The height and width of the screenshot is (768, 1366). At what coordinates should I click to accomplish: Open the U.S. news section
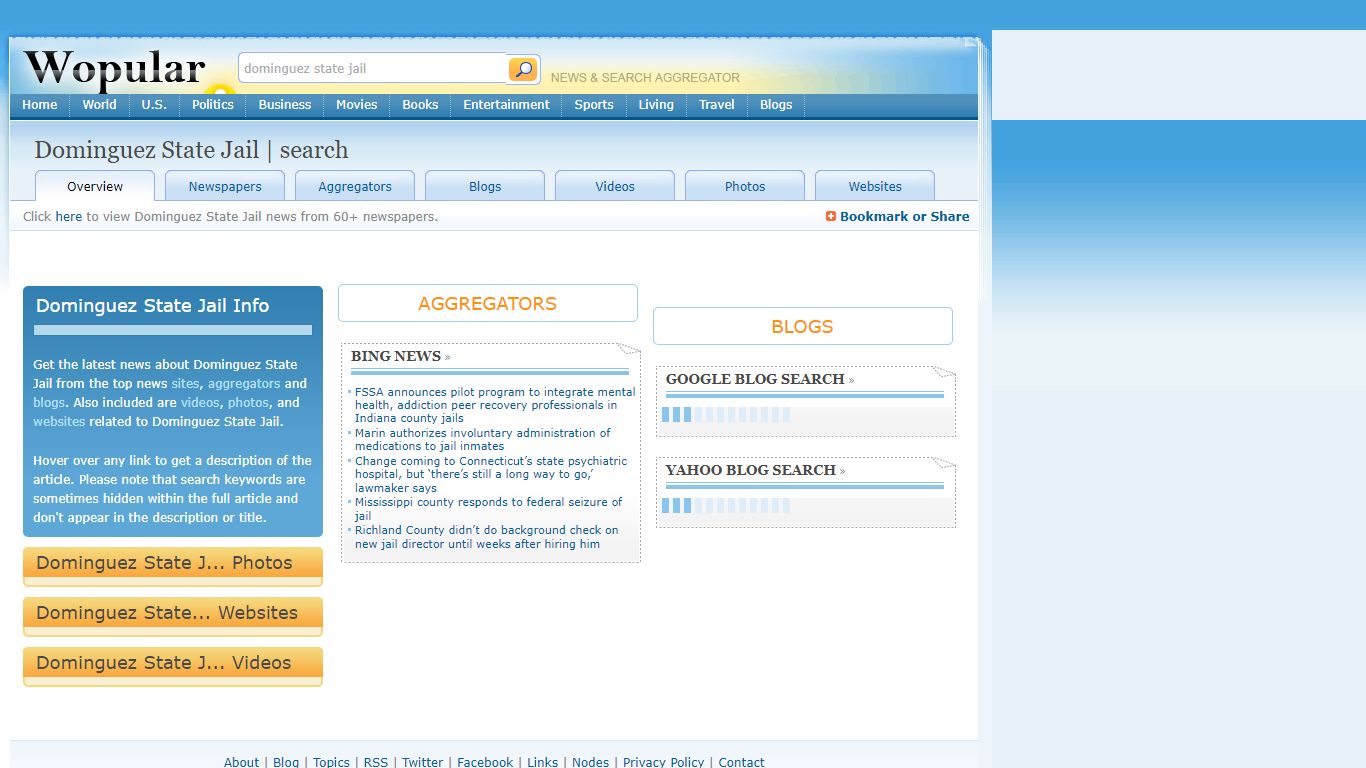154,105
